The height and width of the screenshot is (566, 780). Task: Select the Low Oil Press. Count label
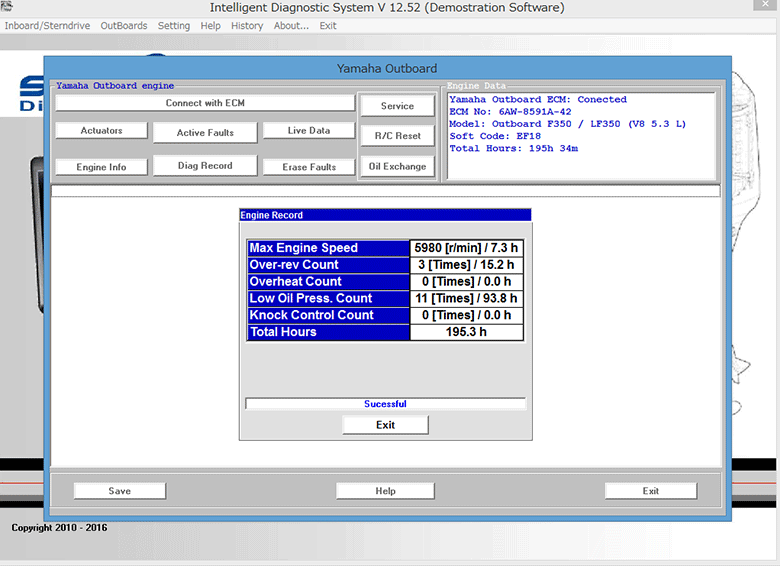click(x=328, y=298)
